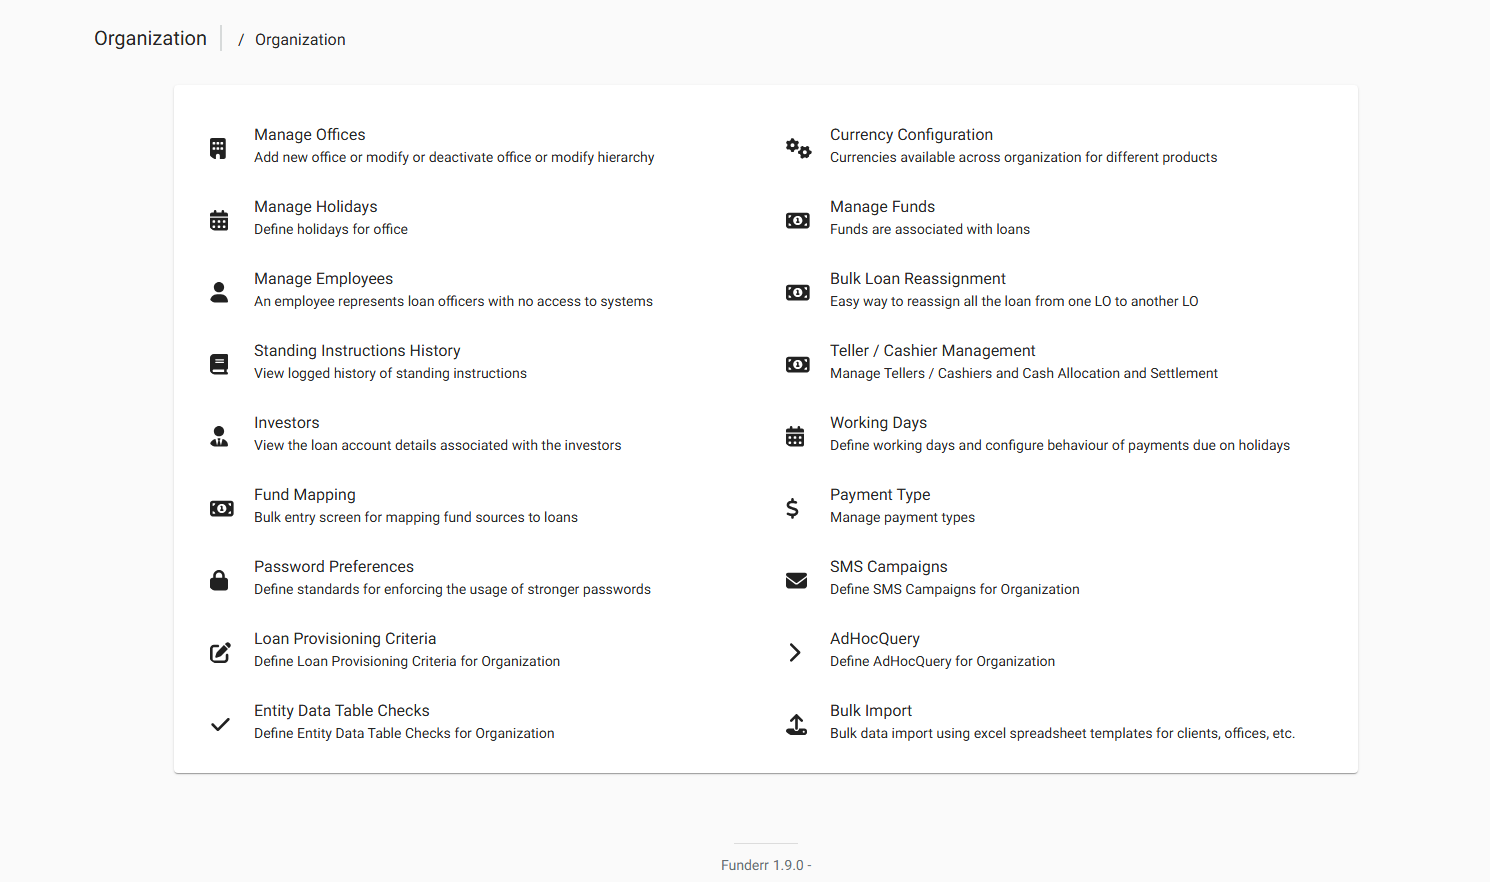Click the upload icon for Bulk Import
This screenshot has height=882, width=1490.
click(796, 724)
